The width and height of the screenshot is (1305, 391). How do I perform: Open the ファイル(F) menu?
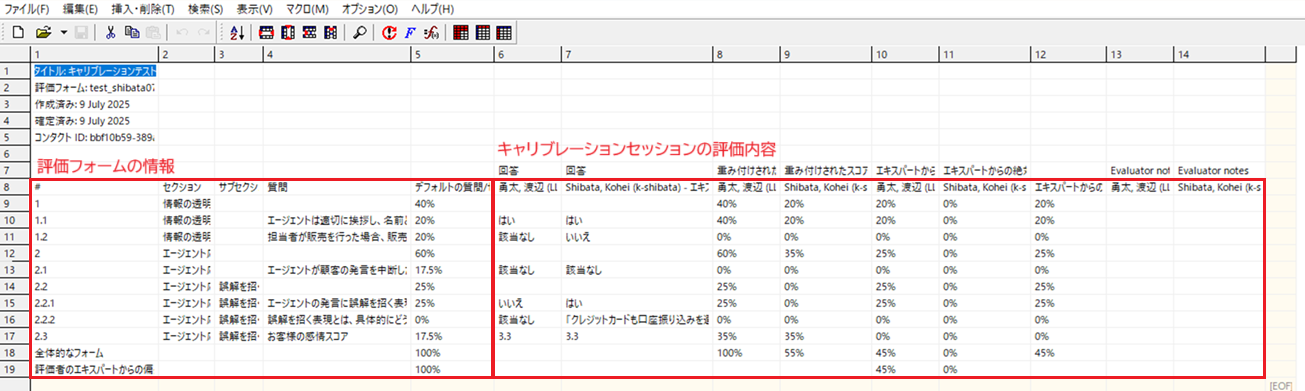27,9
